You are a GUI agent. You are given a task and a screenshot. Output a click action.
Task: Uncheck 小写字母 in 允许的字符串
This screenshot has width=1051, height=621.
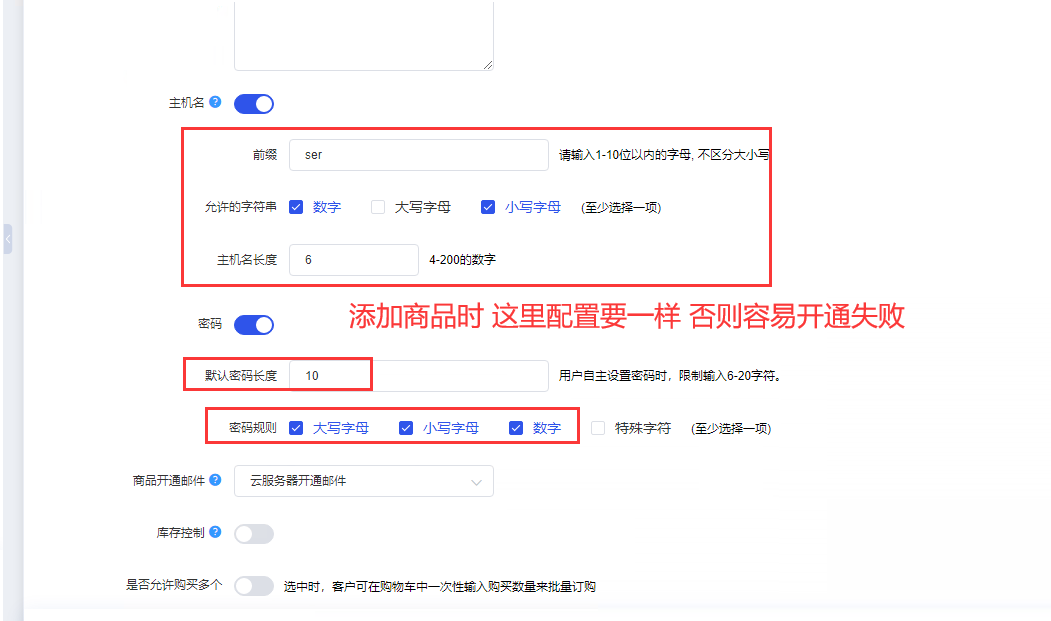coord(488,207)
